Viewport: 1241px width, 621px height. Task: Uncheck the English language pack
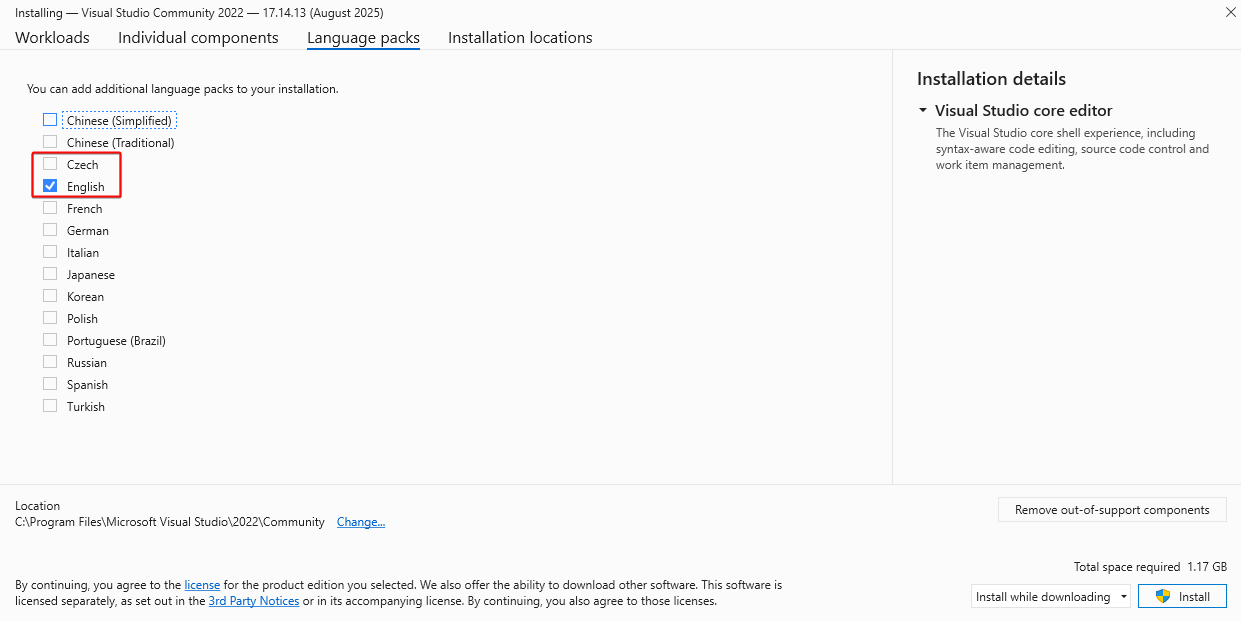pyautogui.click(x=50, y=186)
